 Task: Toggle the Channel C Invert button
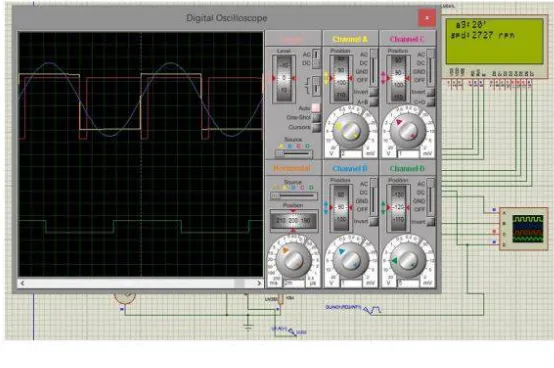click(x=430, y=92)
